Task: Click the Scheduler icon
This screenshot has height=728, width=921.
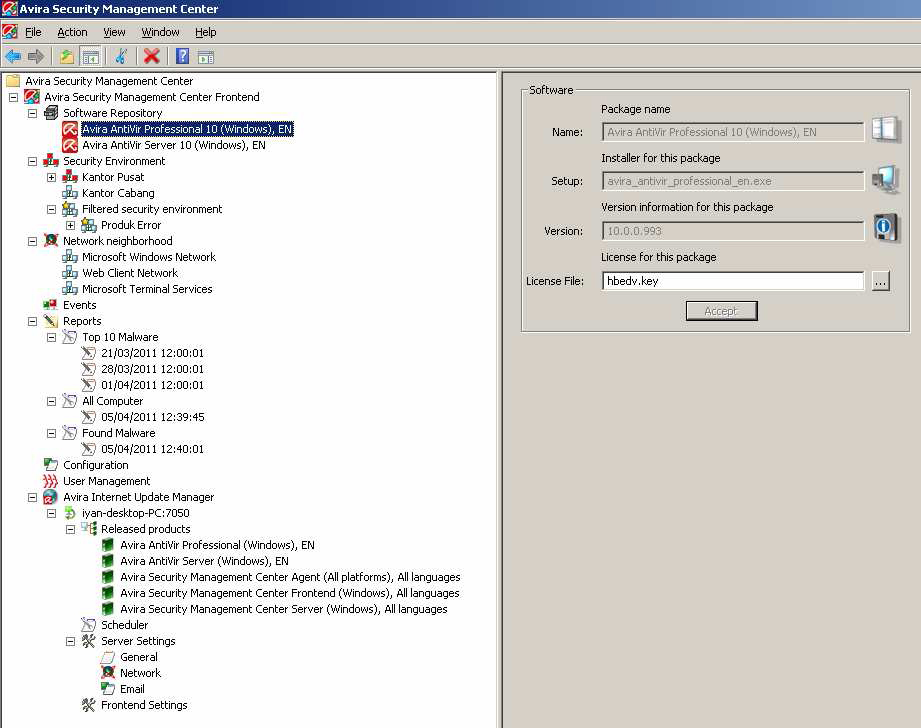Action: 89,625
